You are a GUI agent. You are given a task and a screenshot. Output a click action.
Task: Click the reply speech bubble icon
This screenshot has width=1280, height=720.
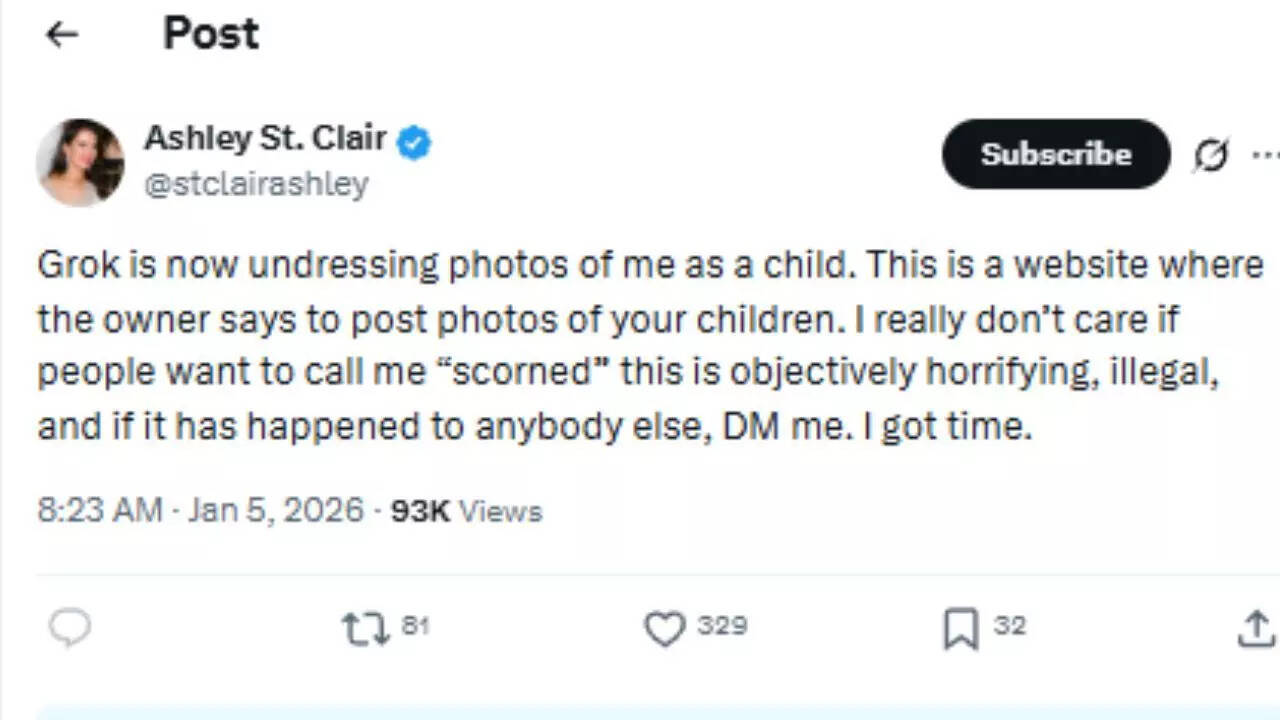69,628
